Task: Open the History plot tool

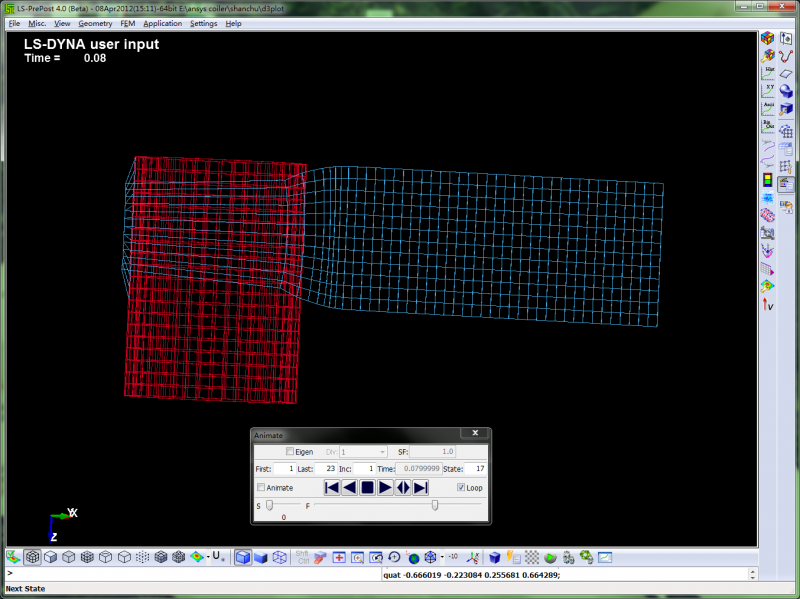Action: coord(768,73)
